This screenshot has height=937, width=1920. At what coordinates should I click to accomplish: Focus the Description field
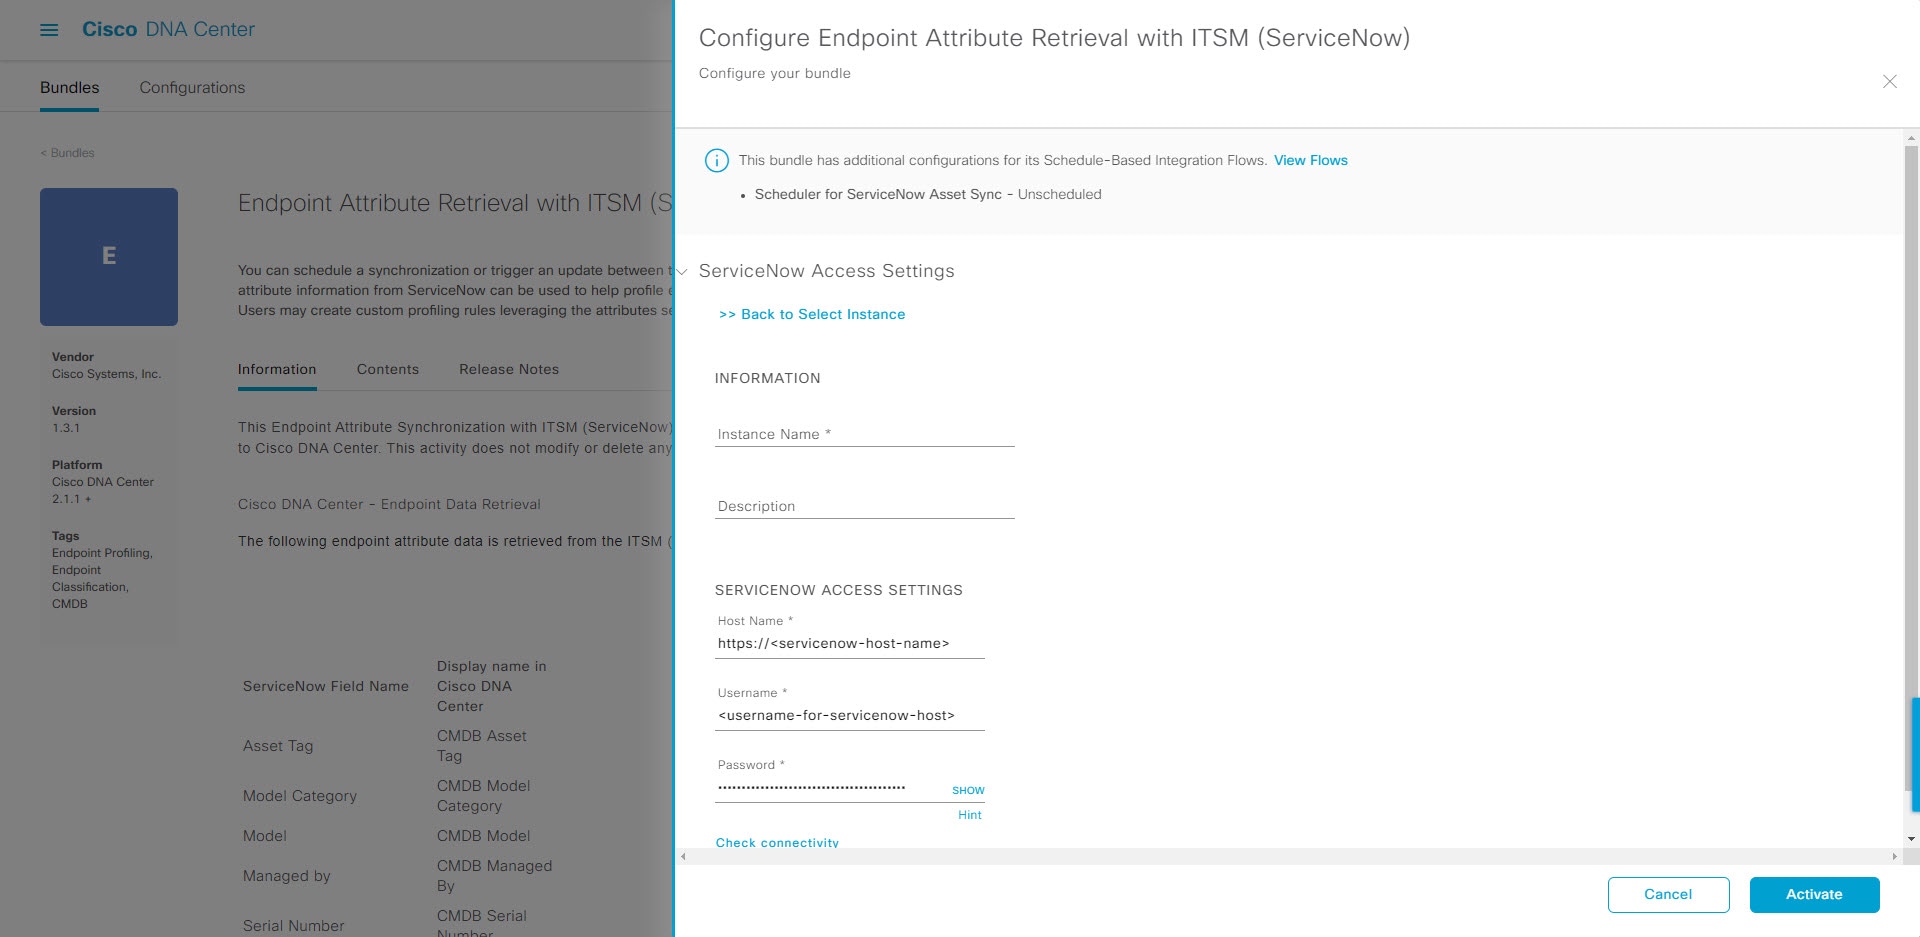point(864,506)
